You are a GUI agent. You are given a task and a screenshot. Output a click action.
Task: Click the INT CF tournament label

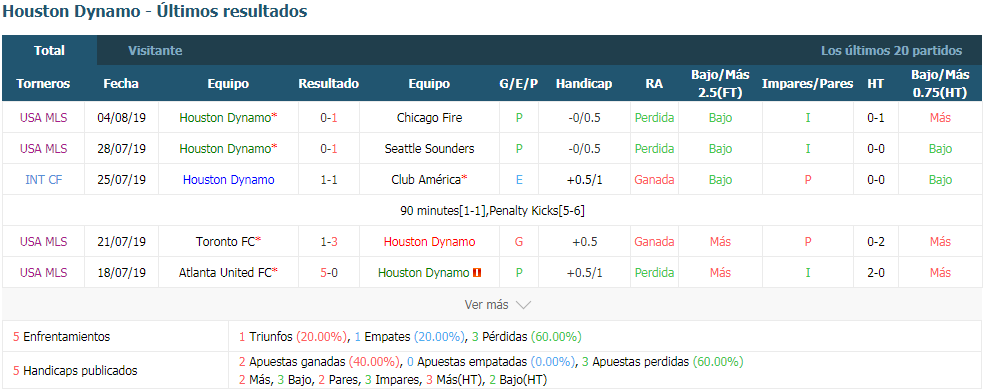[43, 179]
